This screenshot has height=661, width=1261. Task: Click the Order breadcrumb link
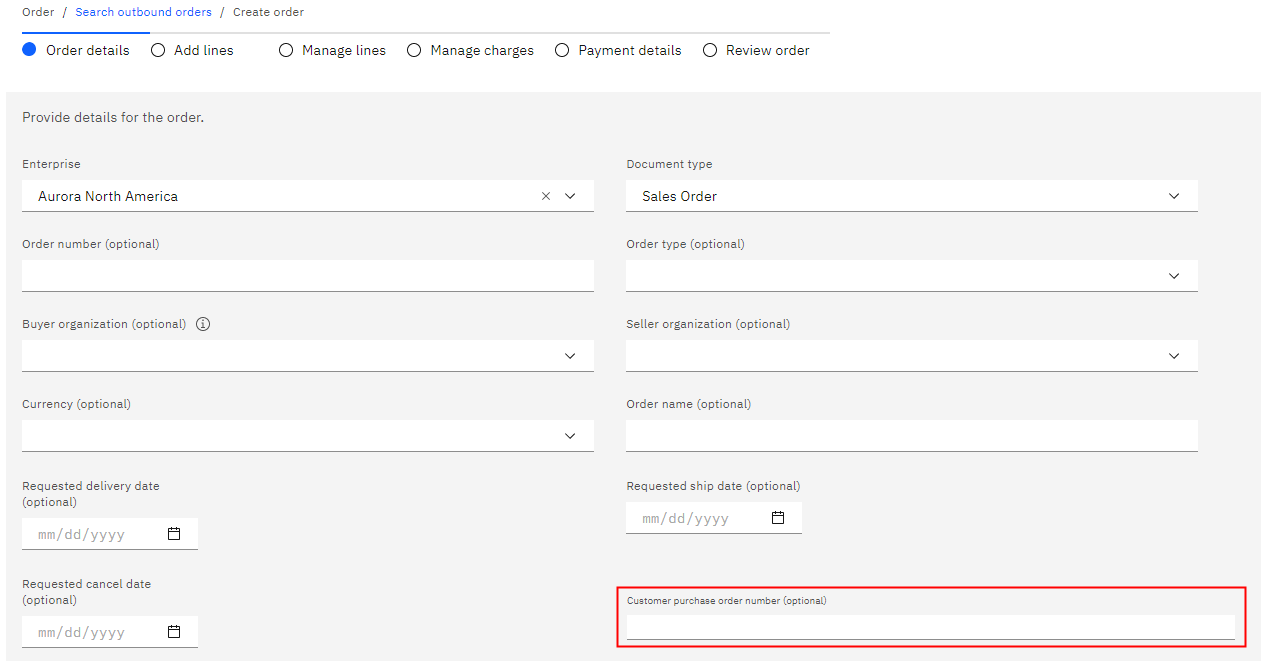[37, 11]
